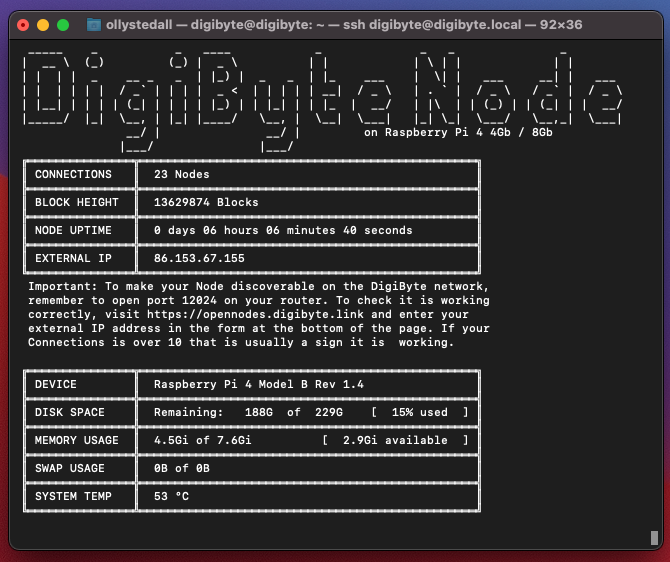Click the EXTERNAL IP label

point(73,258)
